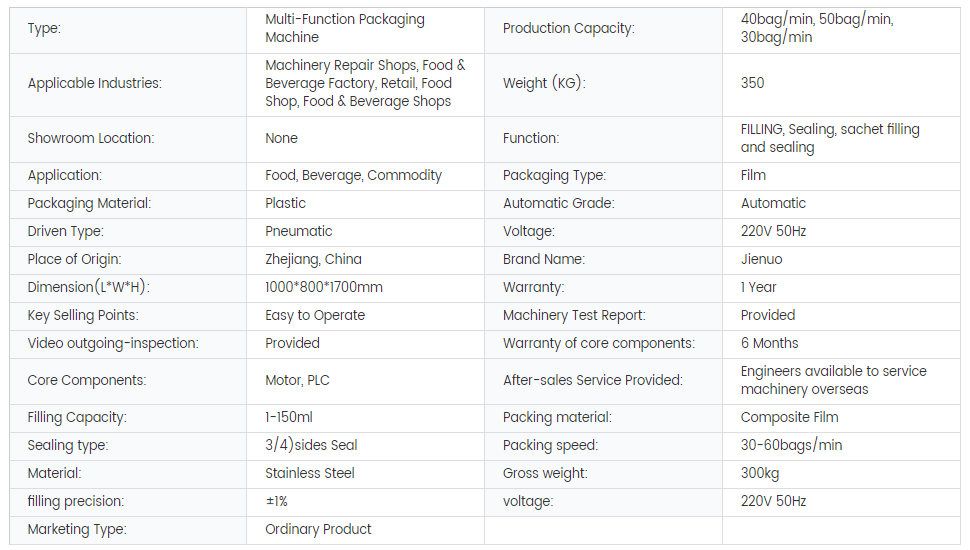
Task: Click the 'Ordinary Product' marketing type value
Action: (318, 529)
